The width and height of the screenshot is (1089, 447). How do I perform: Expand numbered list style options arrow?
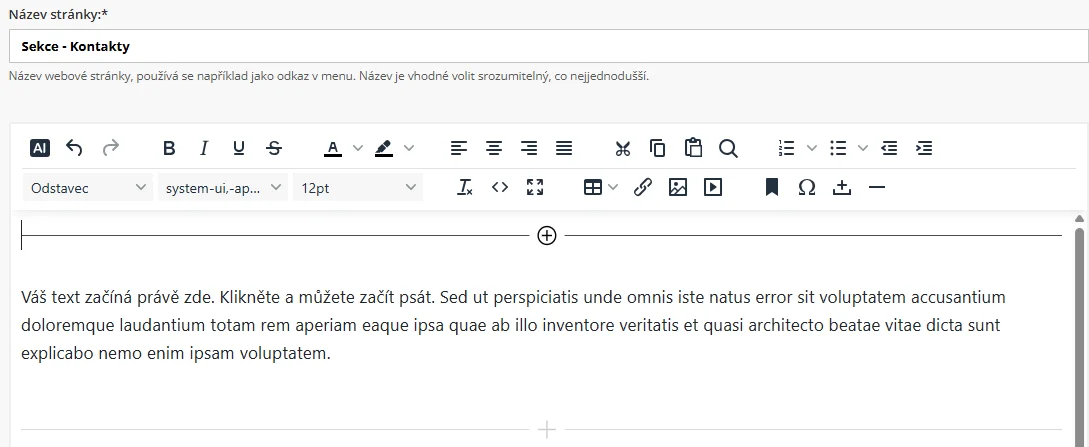(x=812, y=148)
